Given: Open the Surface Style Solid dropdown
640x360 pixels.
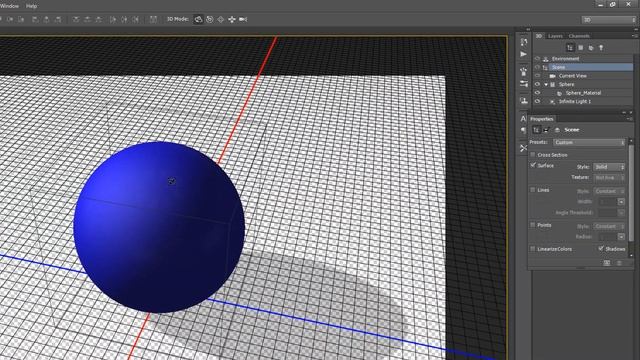Looking at the screenshot, I should (x=609, y=167).
